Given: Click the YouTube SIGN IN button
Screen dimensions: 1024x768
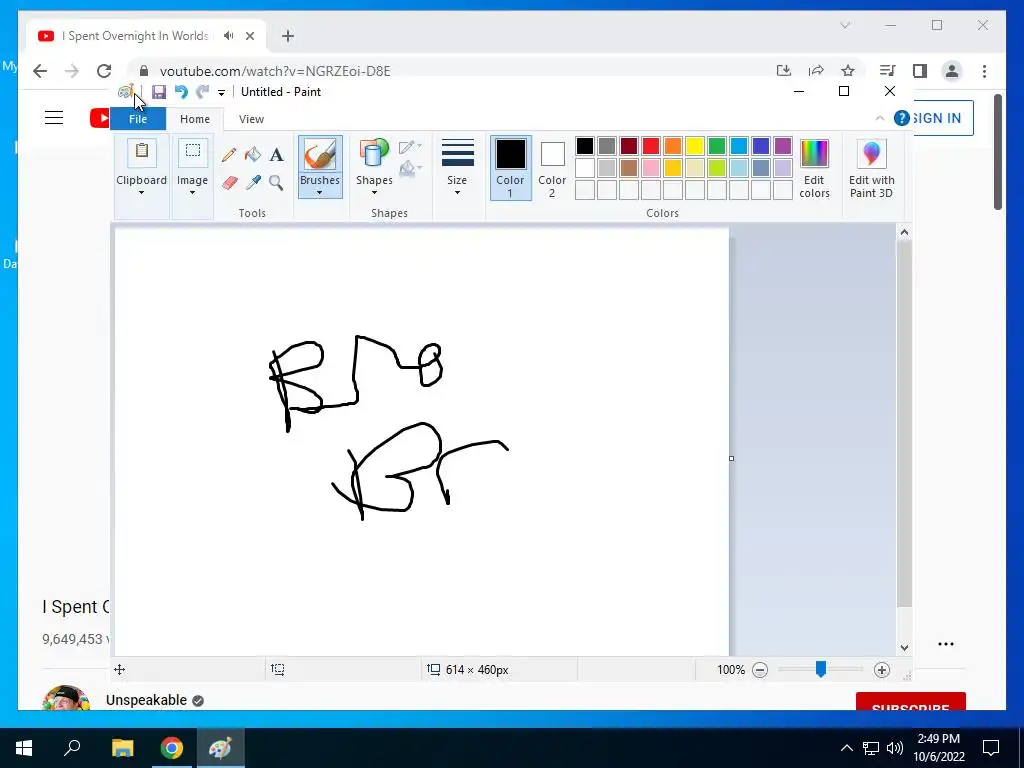Looking at the screenshot, I should click(940, 118).
